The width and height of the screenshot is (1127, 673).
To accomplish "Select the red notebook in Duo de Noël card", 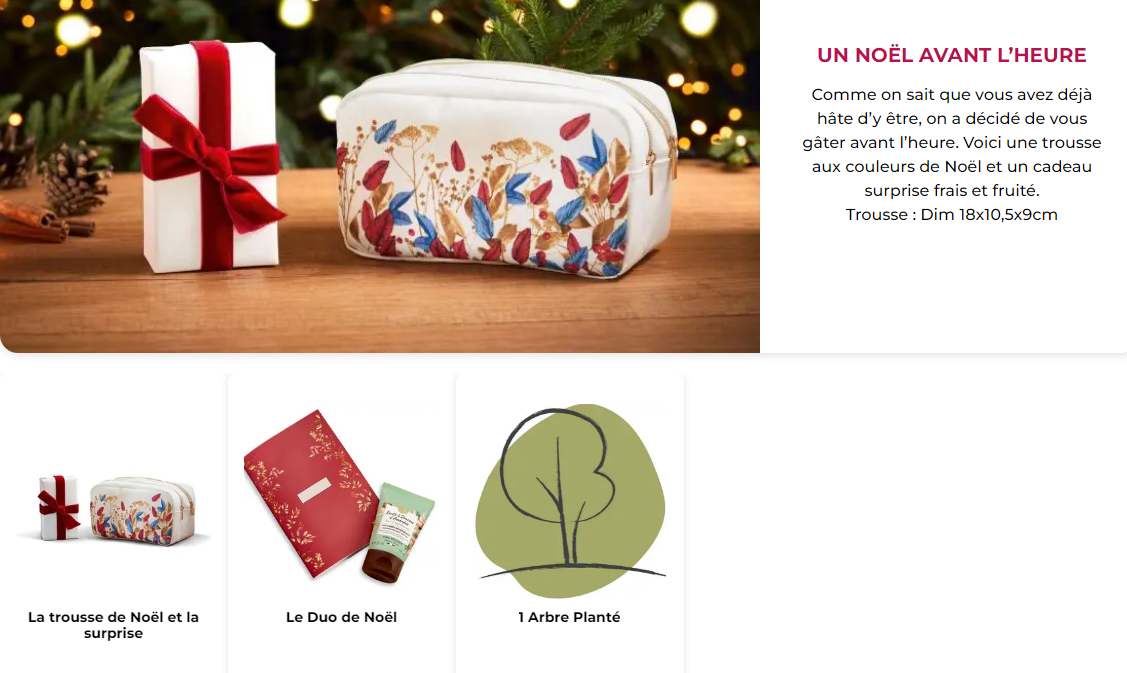I will point(309,492).
